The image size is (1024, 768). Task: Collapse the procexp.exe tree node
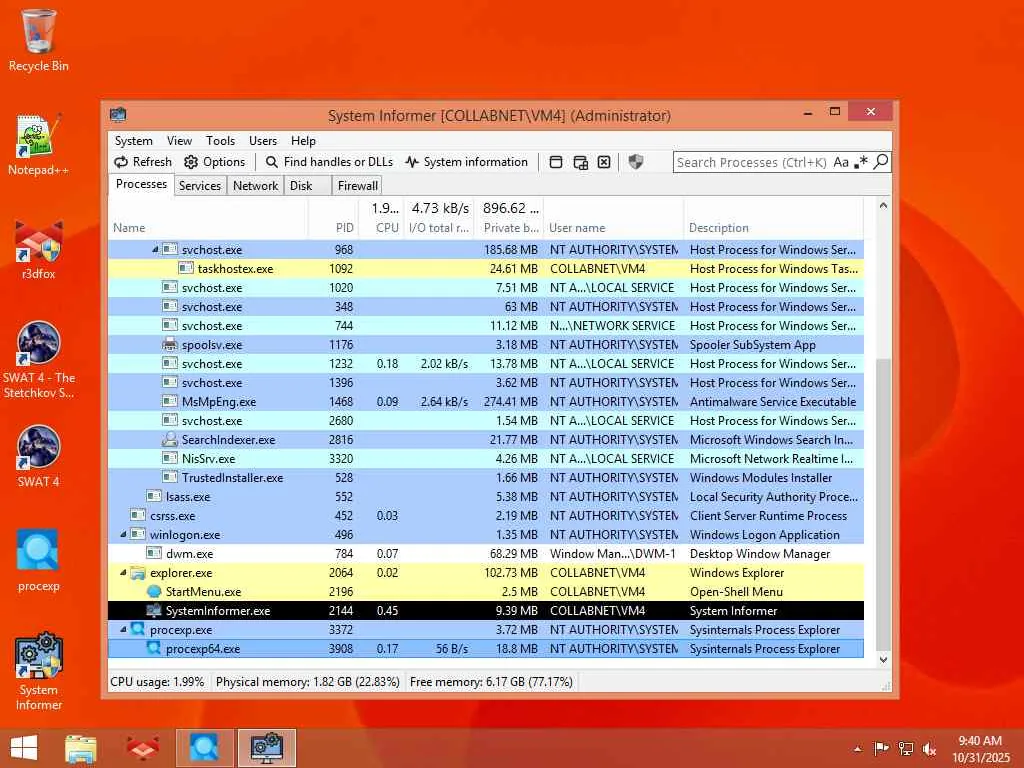[123, 630]
